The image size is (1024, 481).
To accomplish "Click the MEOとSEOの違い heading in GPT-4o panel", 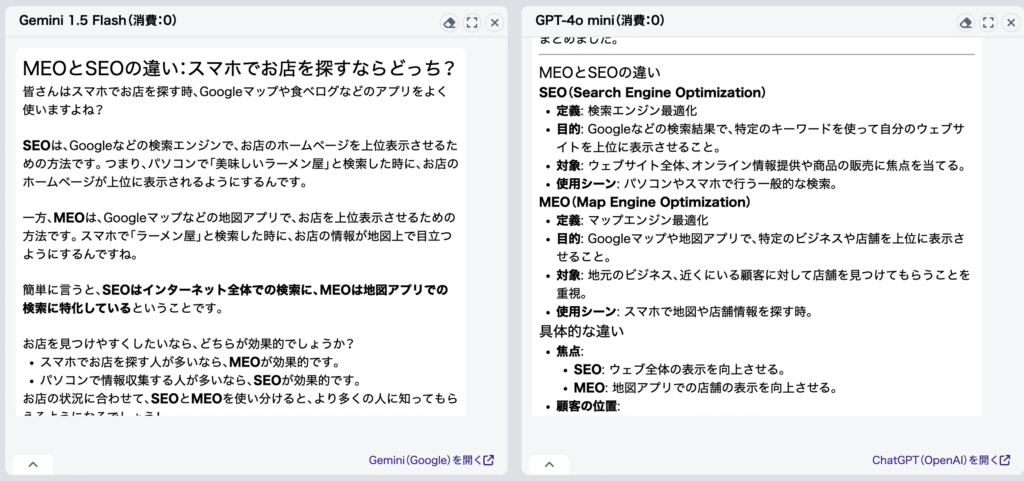I will [600, 72].
